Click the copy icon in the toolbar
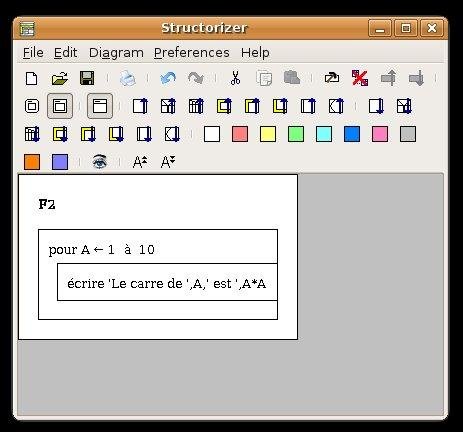 [264, 79]
